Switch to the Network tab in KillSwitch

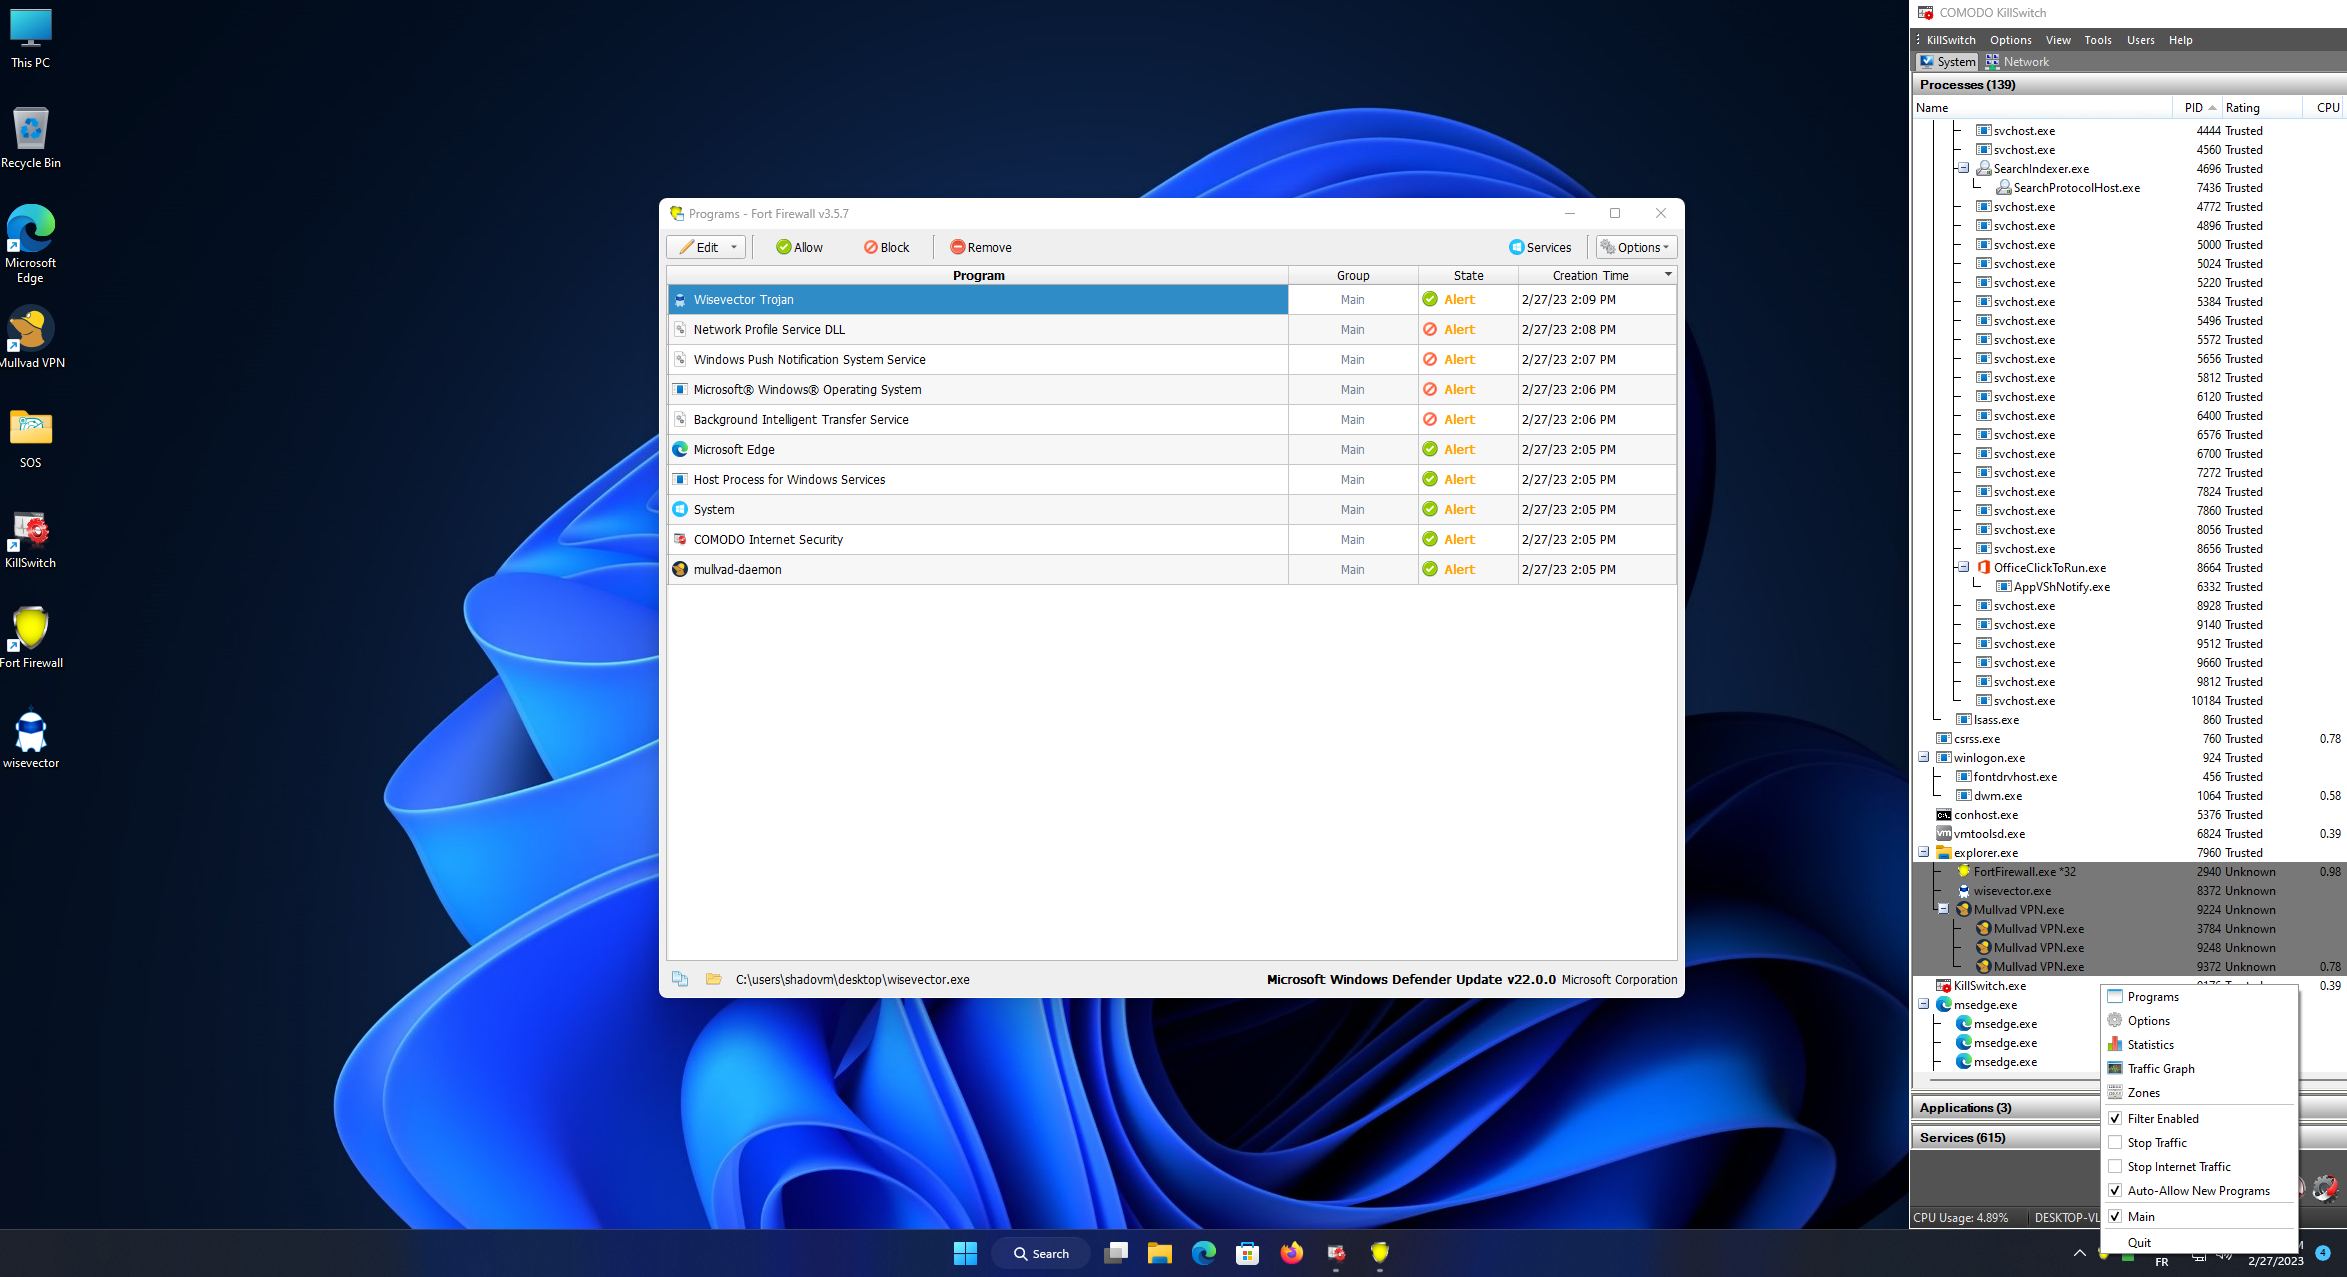point(2017,62)
